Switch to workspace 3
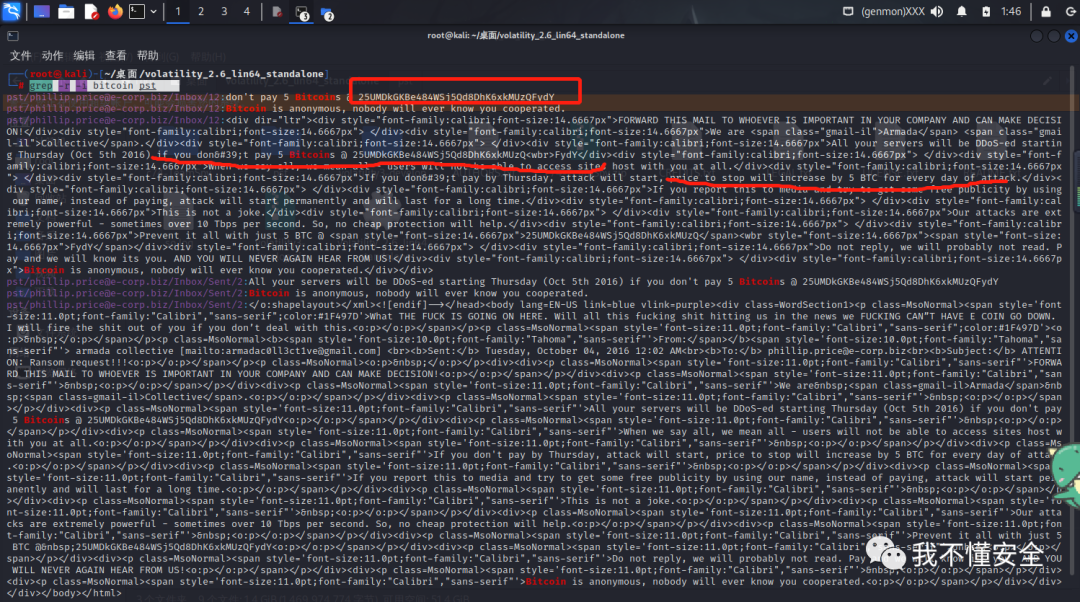 pos(224,12)
